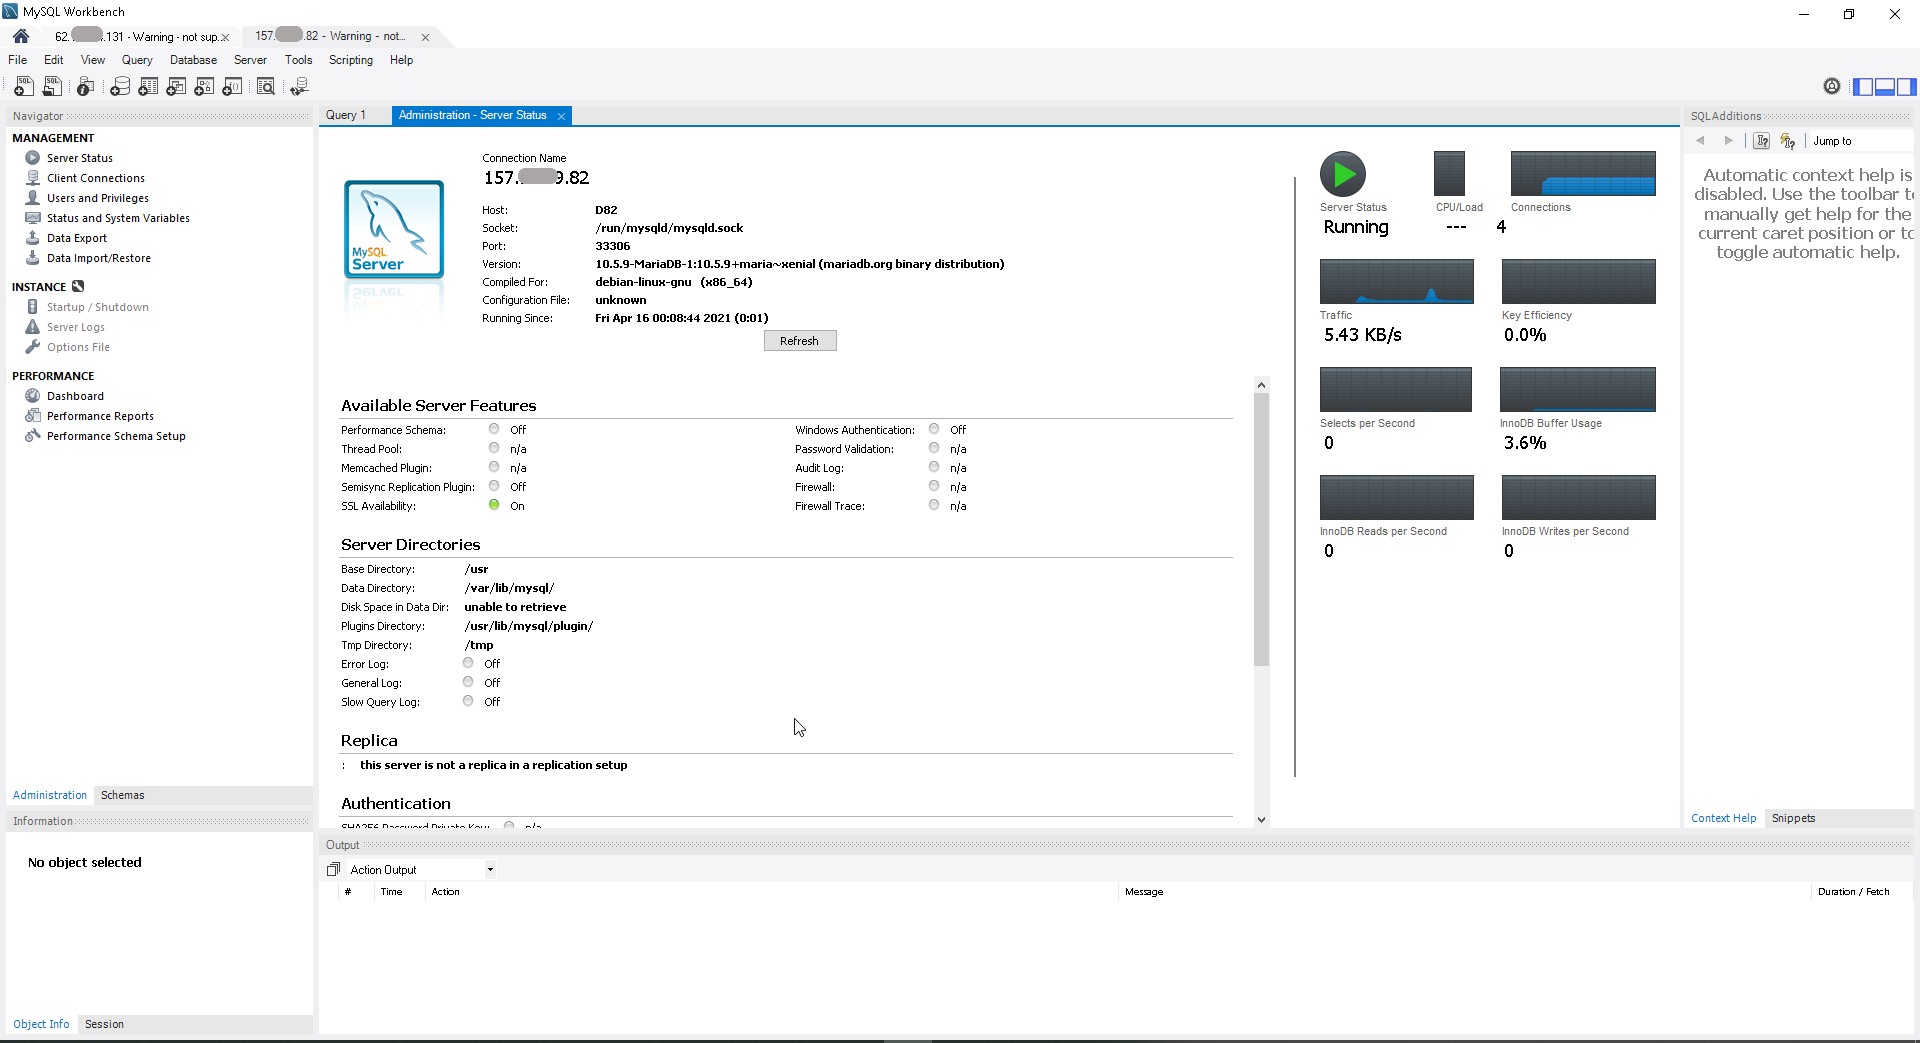
Task: Open the File menu
Action: (18, 60)
